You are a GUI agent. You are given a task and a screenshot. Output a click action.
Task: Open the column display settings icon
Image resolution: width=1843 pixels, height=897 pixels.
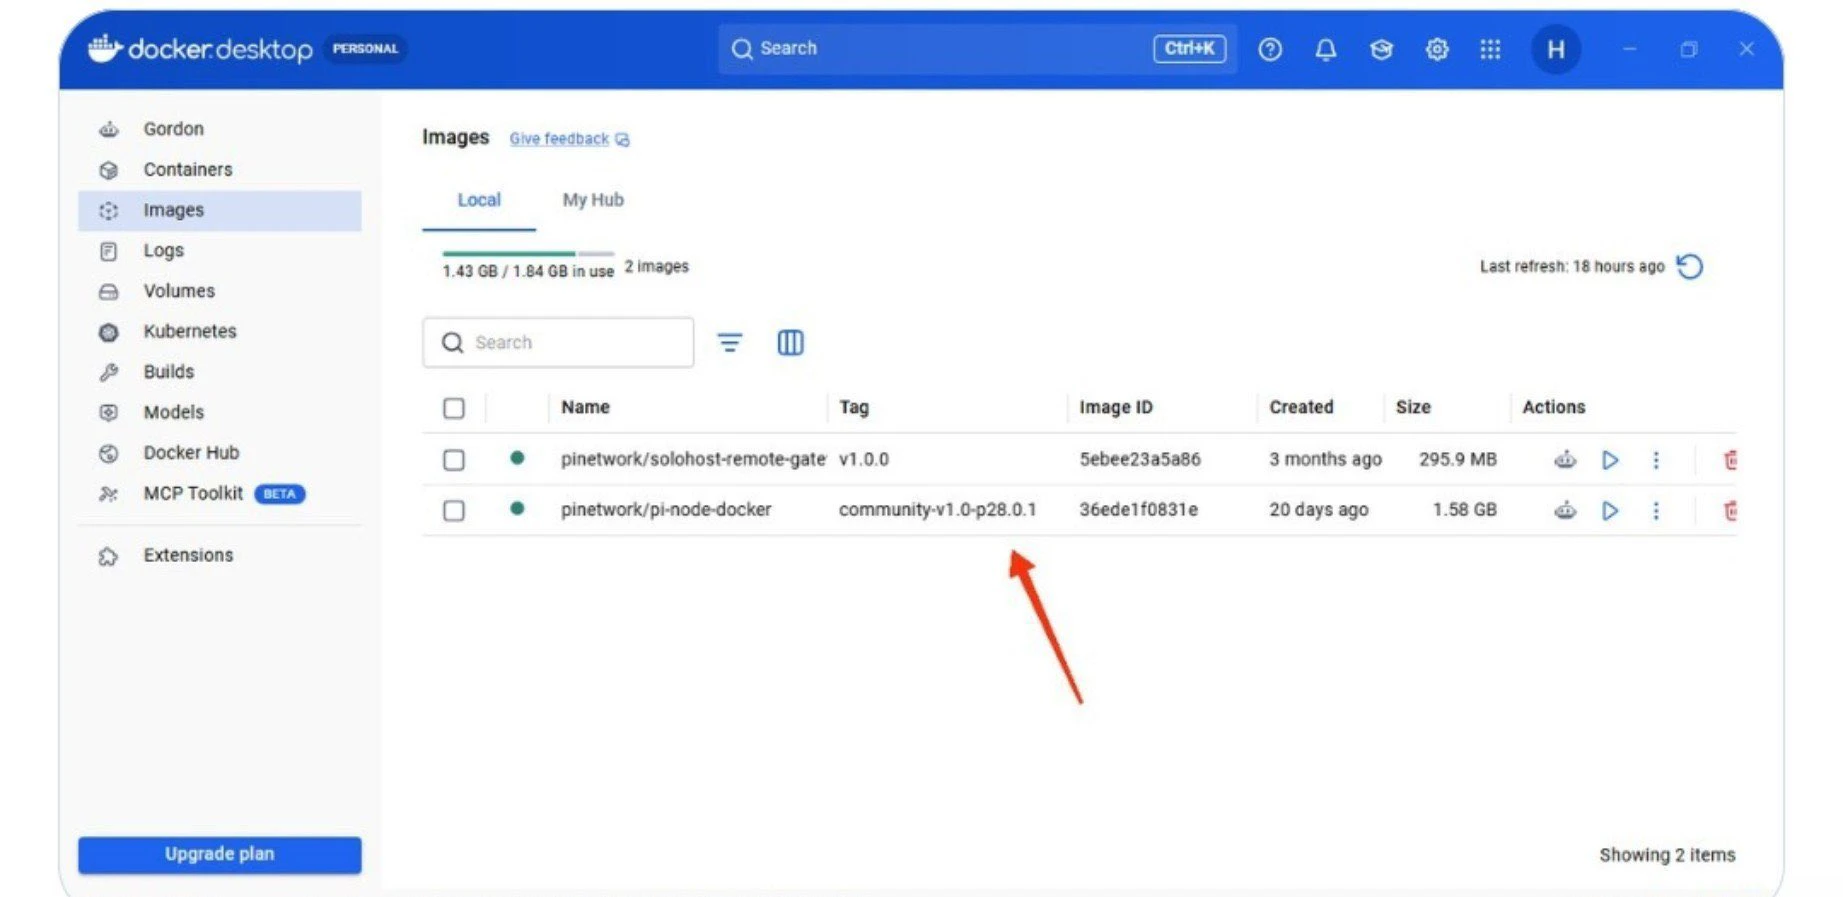(x=790, y=343)
